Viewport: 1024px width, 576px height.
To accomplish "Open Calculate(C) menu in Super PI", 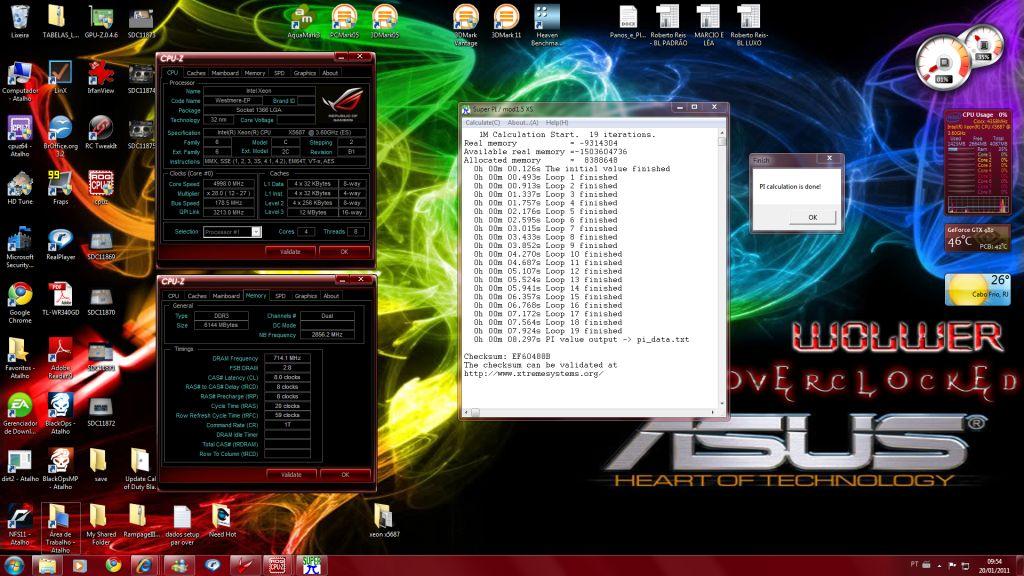I will tap(482, 123).
